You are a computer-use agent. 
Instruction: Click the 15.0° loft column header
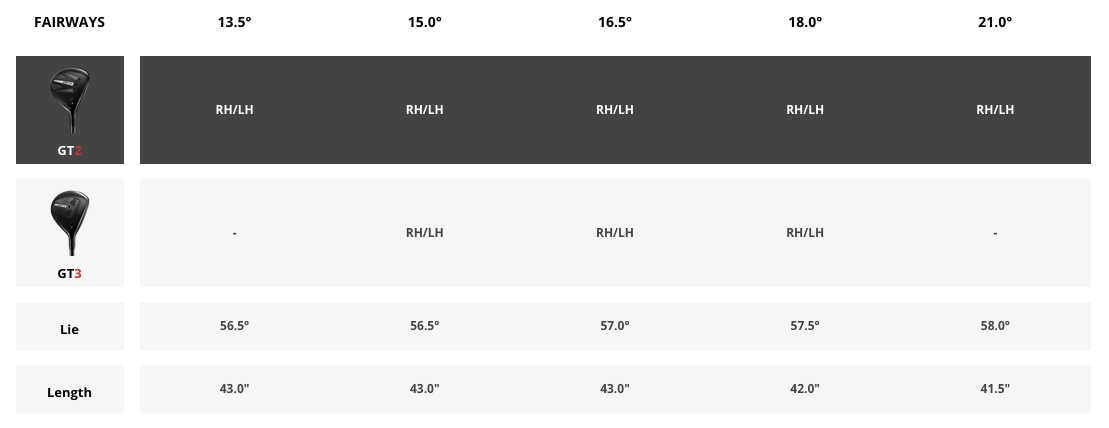point(424,22)
